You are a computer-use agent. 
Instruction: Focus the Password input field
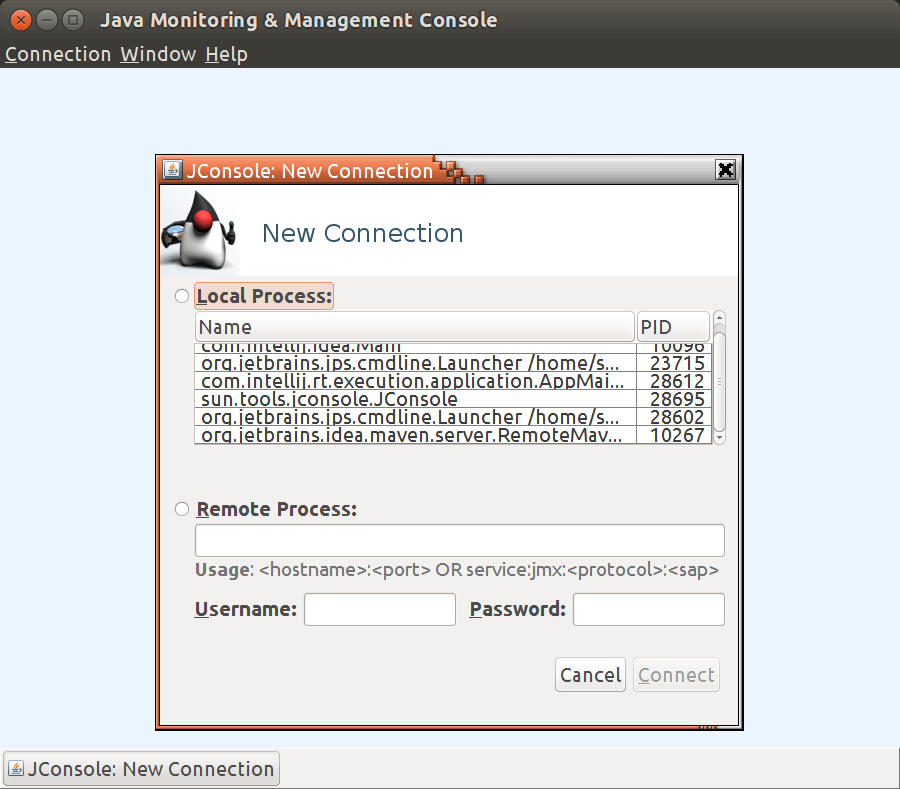pos(649,609)
